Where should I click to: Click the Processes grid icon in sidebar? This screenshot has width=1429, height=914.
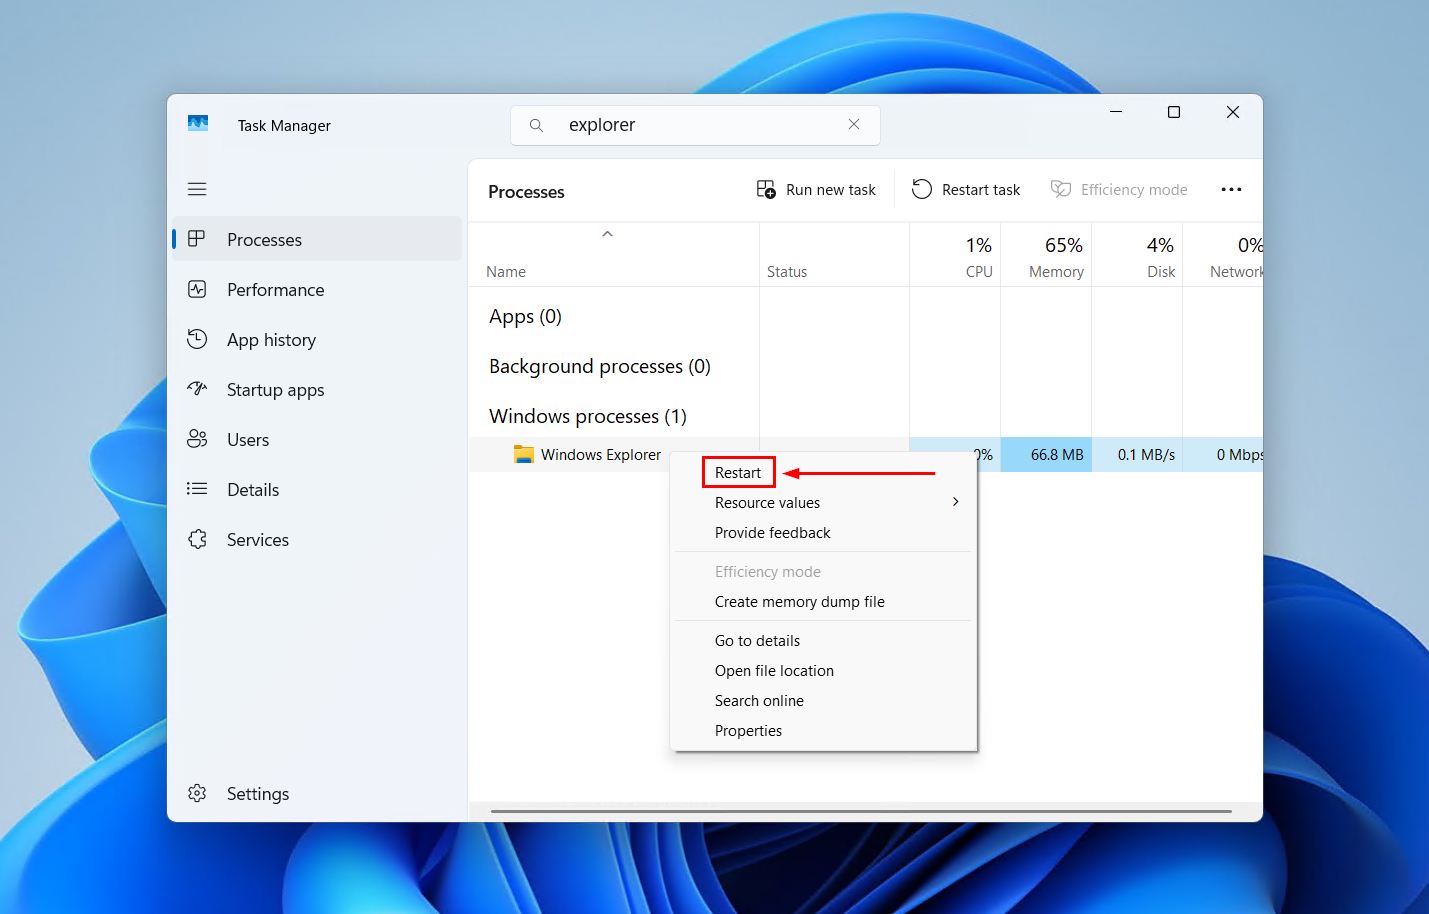(x=197, y=239)
